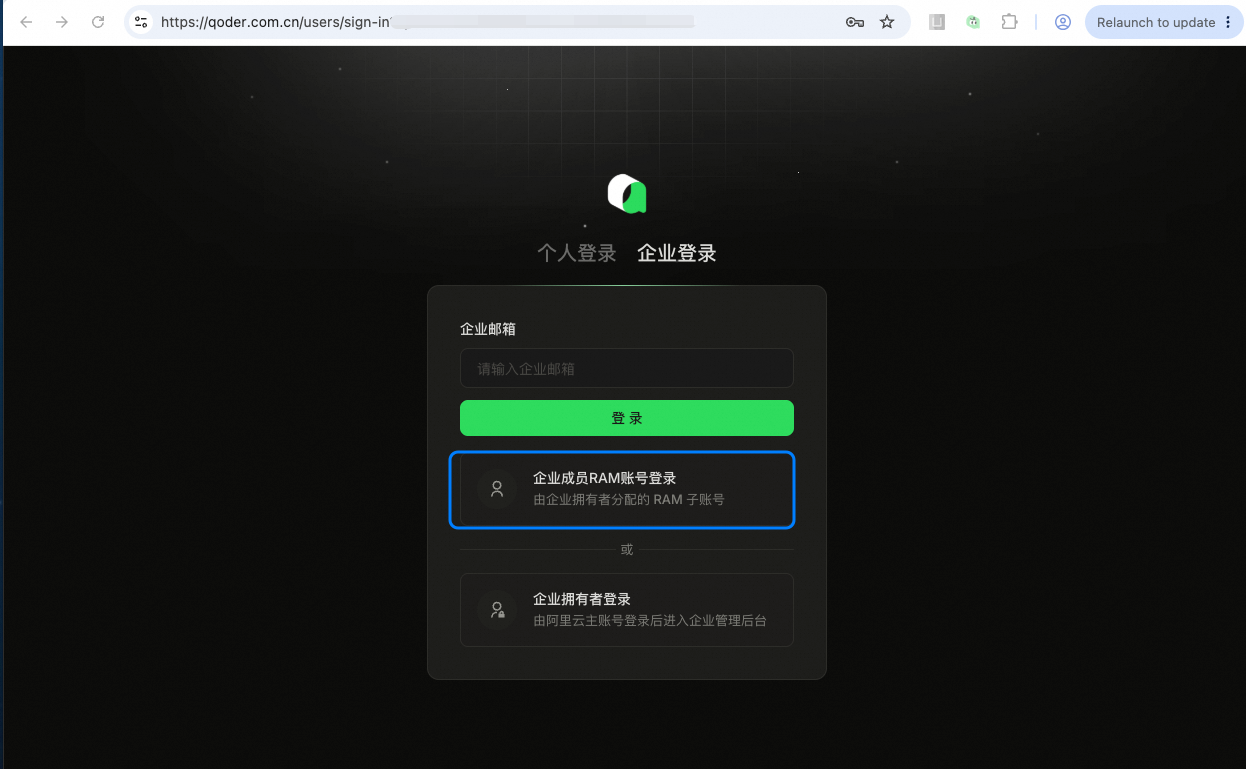
Task: Open the Extensions puzzle piece menu
Action: click(x=1009, y=22)
